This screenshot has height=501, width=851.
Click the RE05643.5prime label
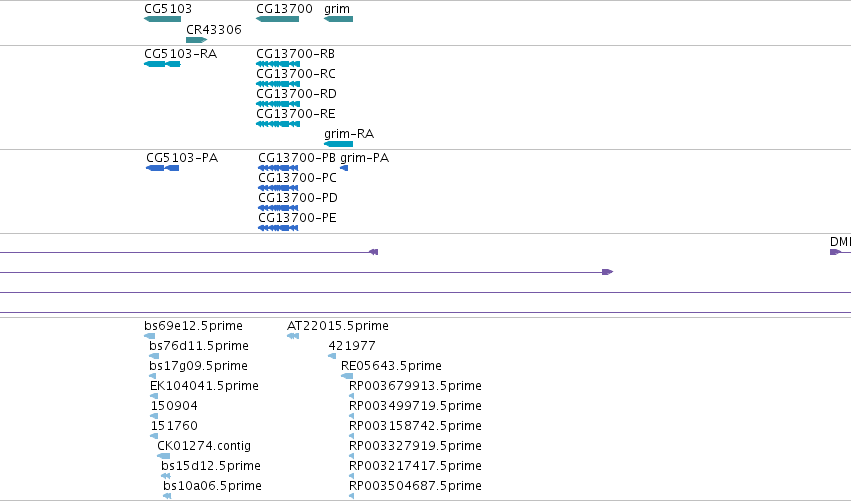tap(392, 366)
